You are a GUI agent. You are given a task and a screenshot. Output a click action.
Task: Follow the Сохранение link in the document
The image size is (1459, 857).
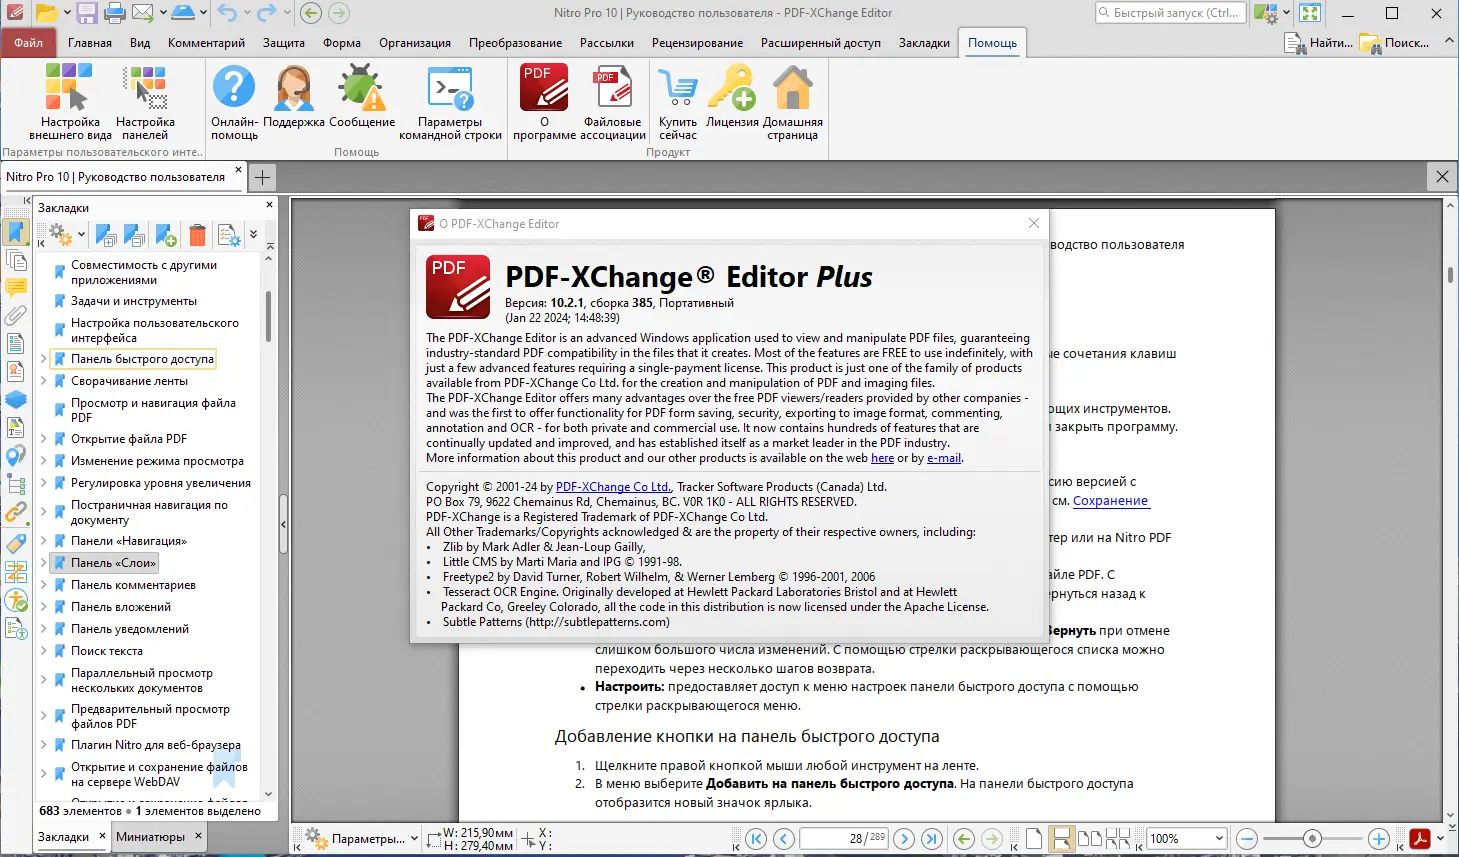(x=1110, y=501)
